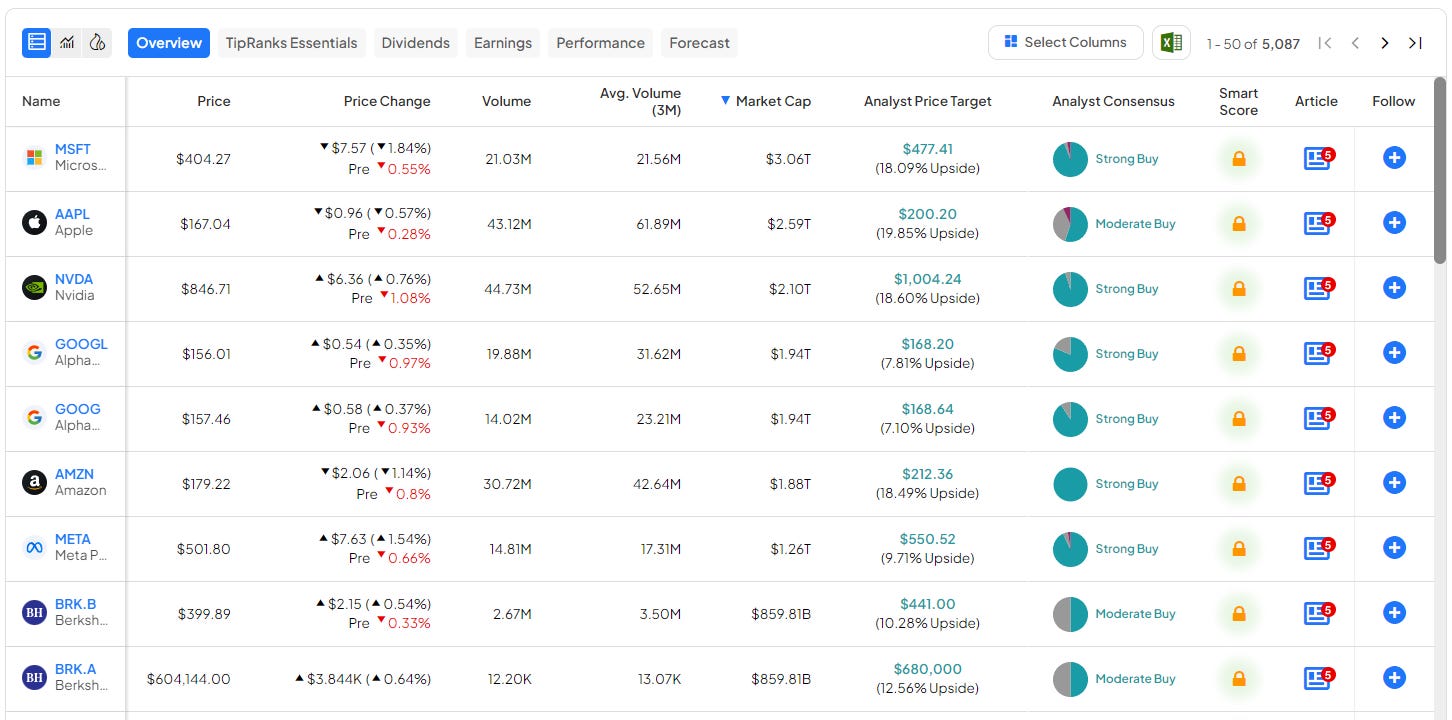
Task: Click the Amazon logo thumbnail
Action: point(35,483)
